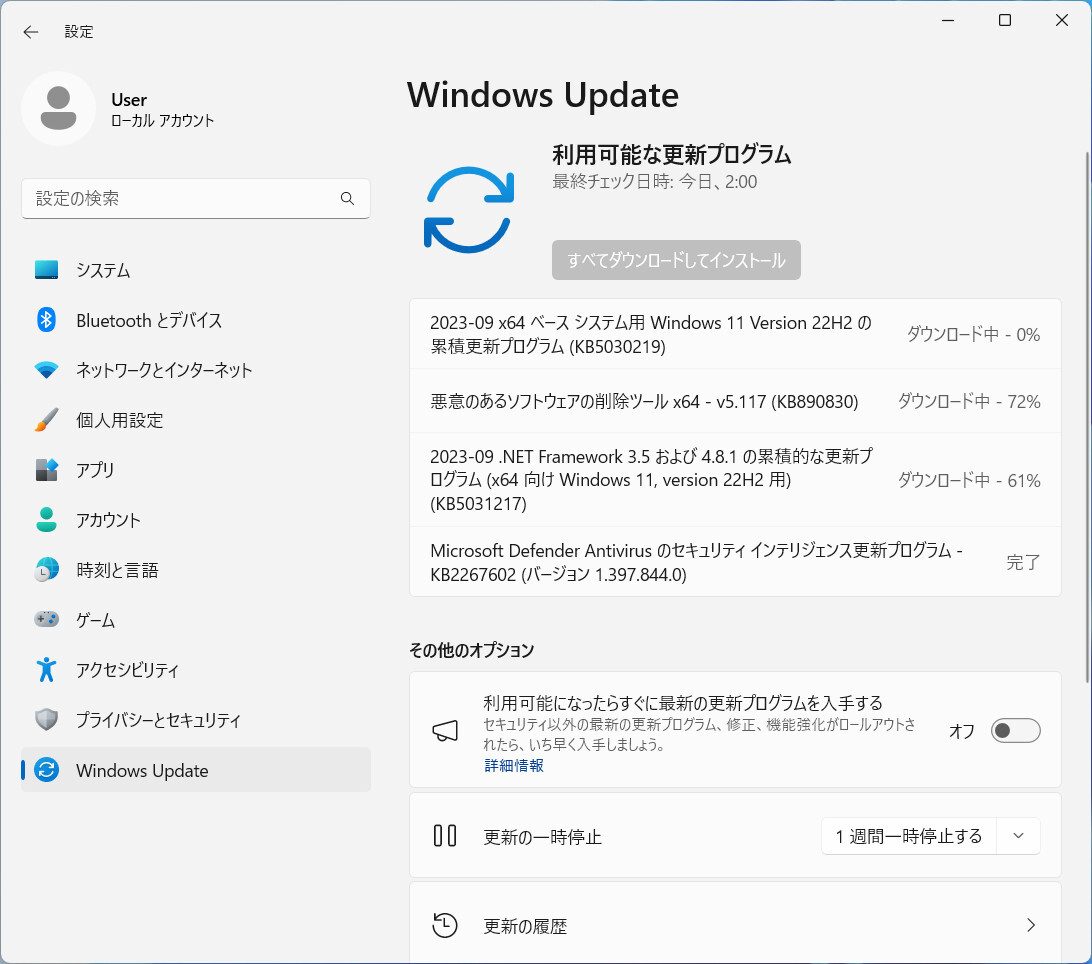Click the privacy shield icon
The image size is (1092, 964).
pyautogui.click(x=47, y=720)
